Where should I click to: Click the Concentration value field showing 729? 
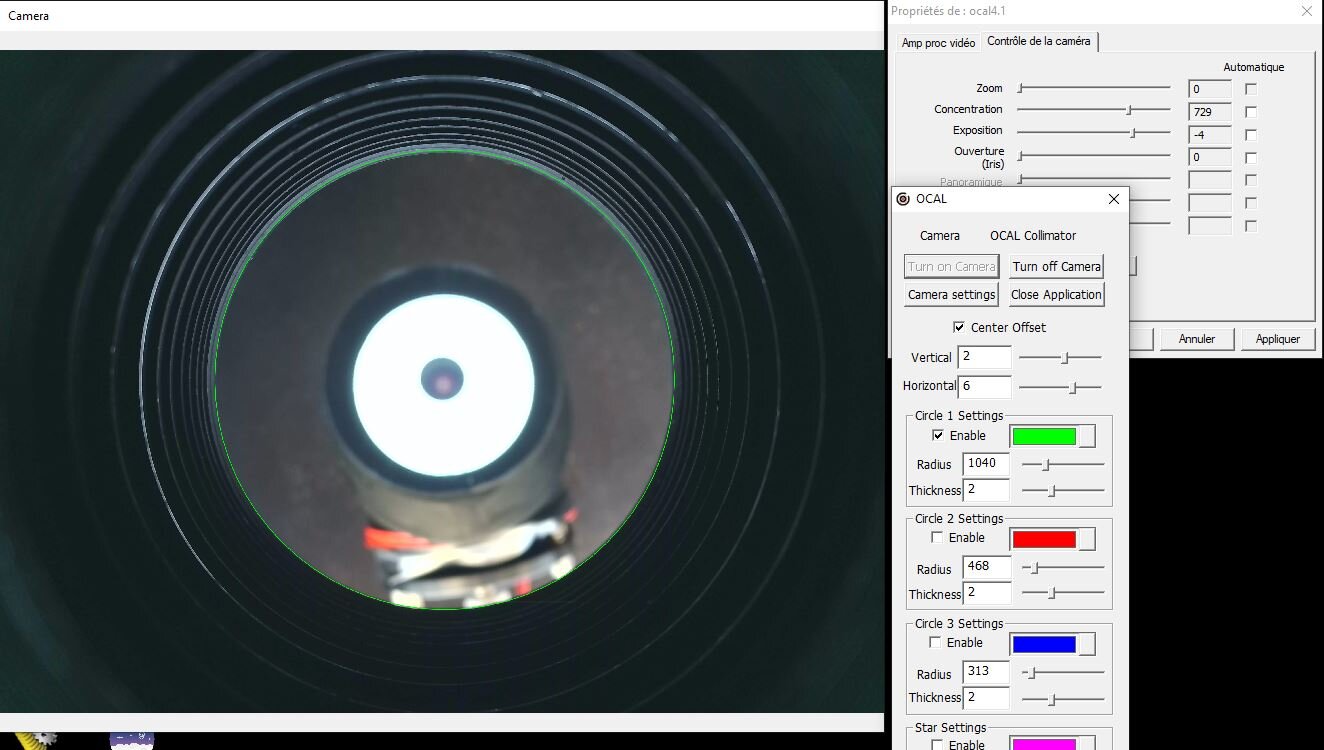(1210, 112)
